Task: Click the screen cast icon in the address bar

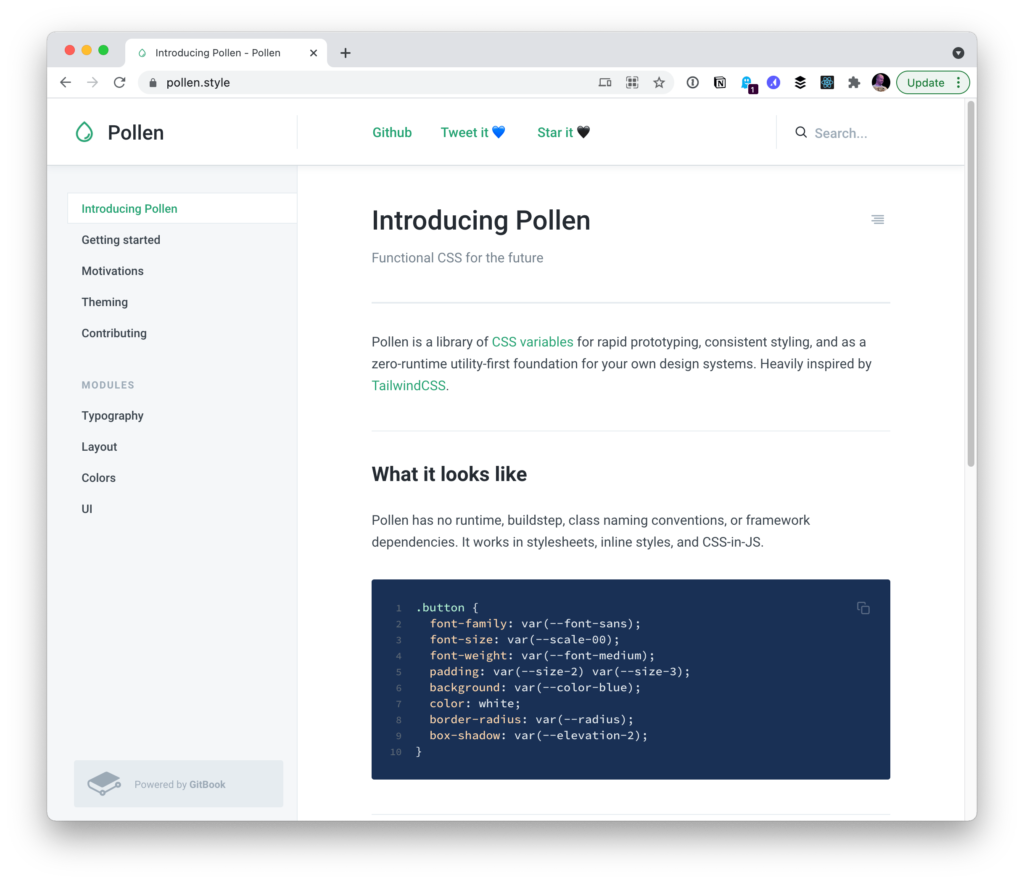Action: tap(605, 82)
